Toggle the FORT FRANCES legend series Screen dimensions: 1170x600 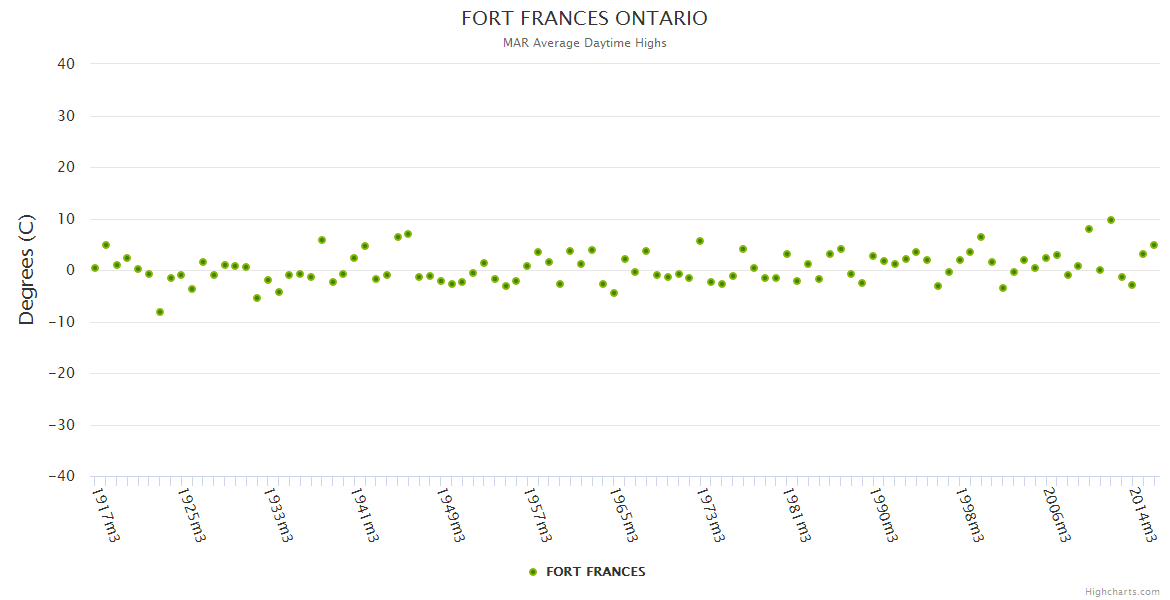tap(595, 572)
